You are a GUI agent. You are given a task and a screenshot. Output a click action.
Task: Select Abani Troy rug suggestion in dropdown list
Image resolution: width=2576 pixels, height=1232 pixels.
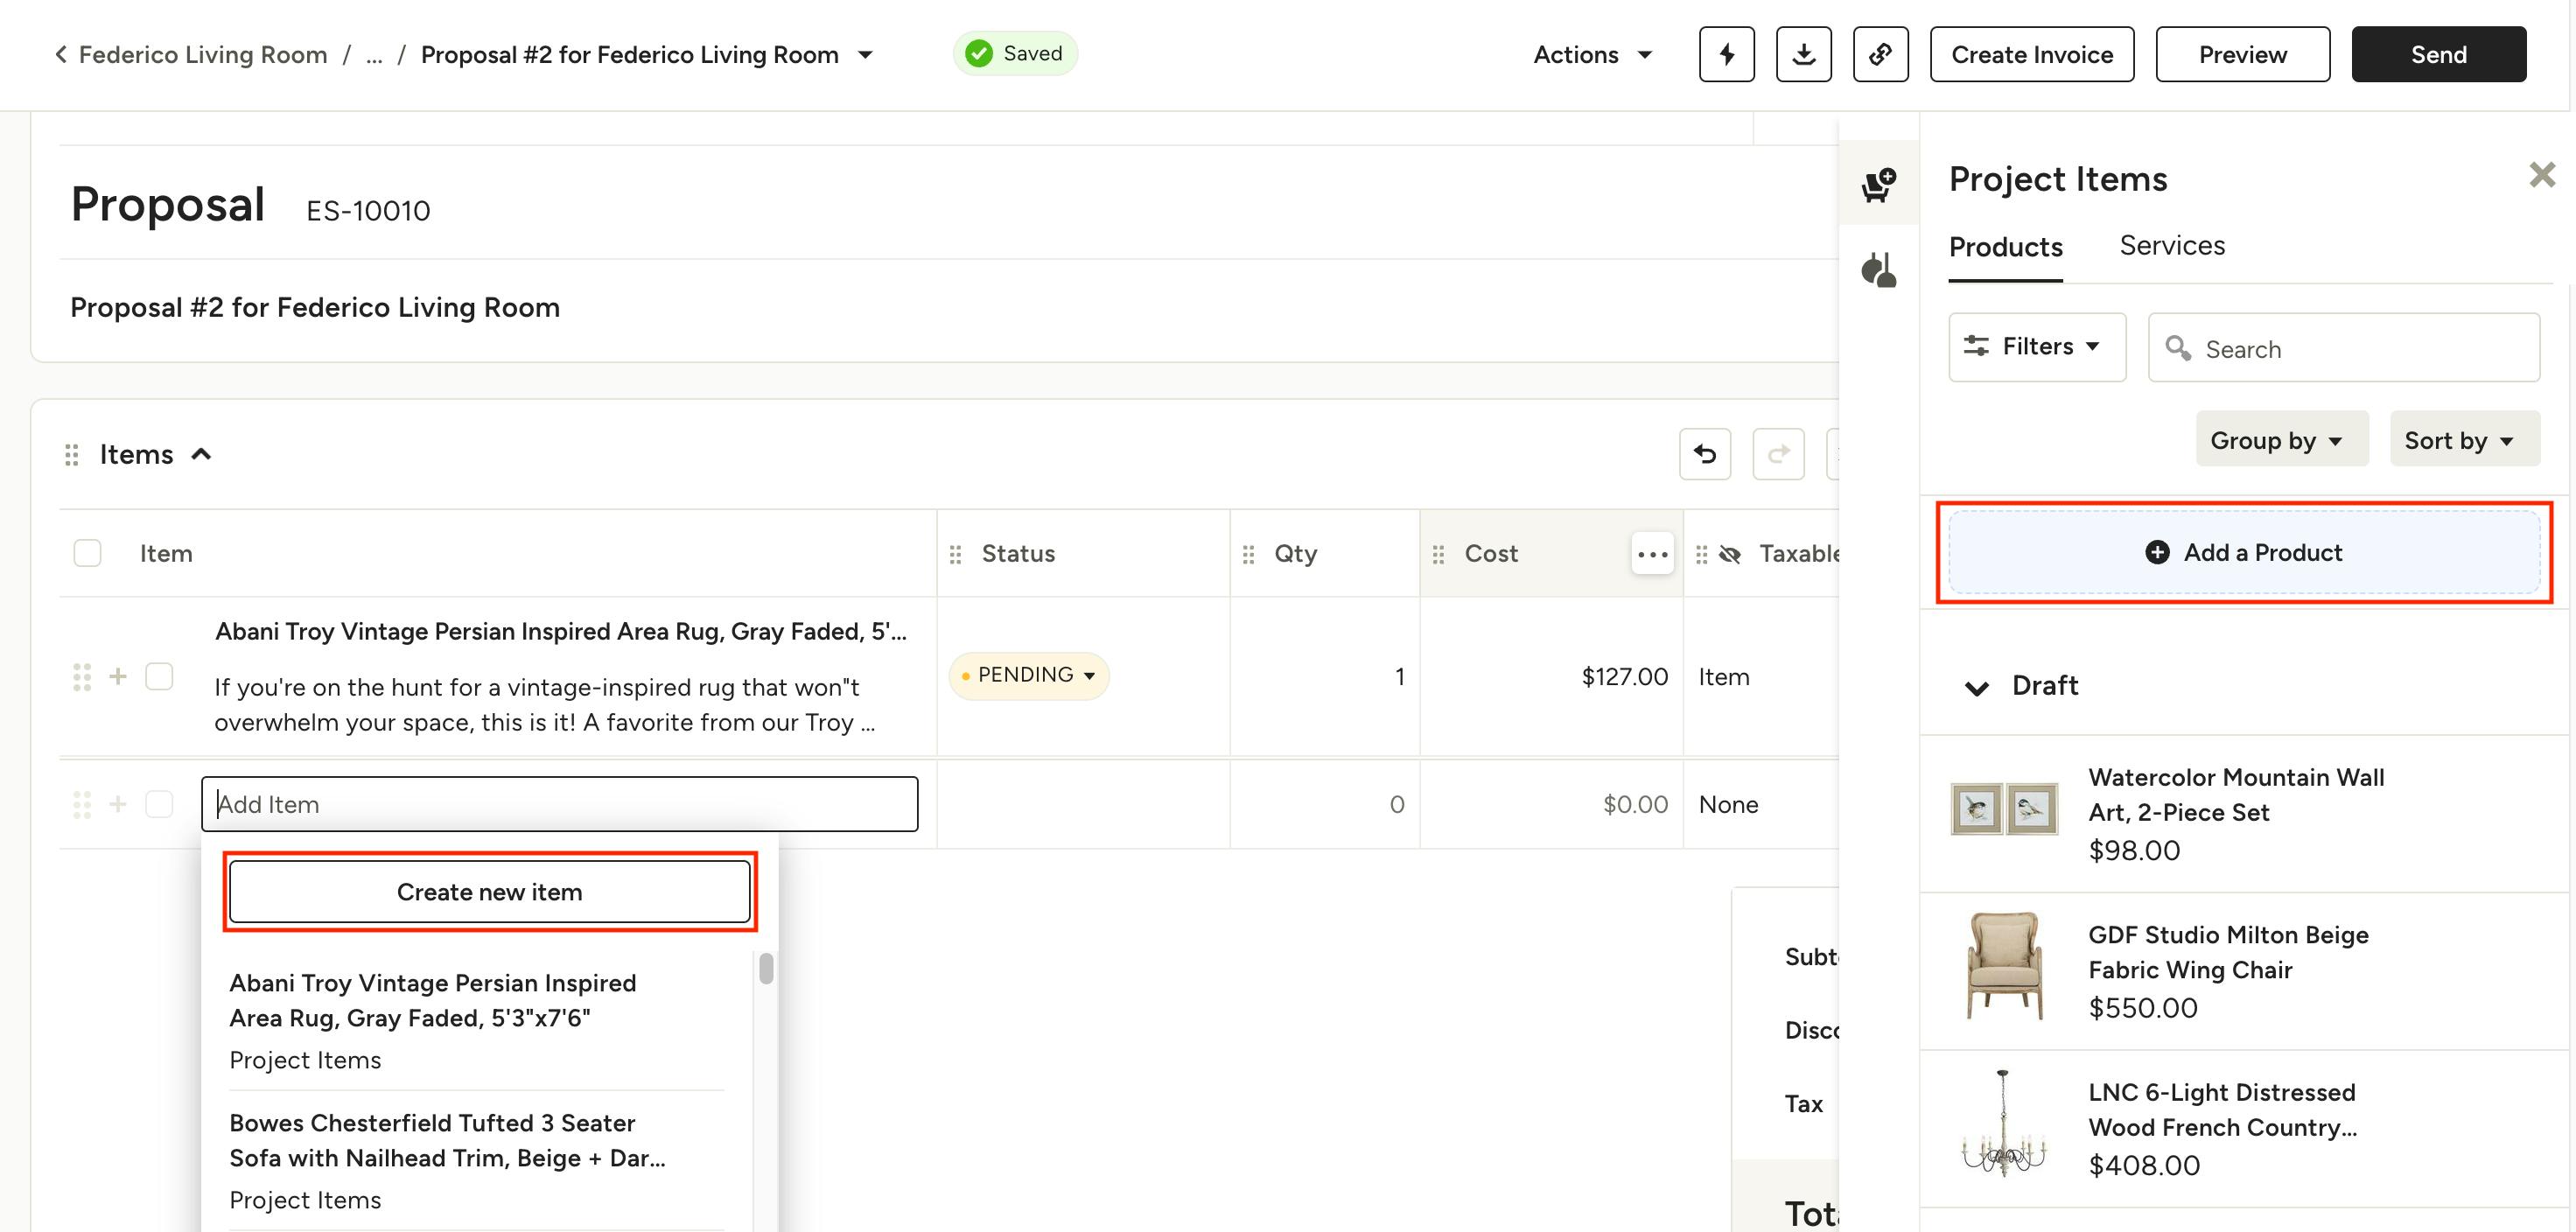click(x=476, y=1020)
